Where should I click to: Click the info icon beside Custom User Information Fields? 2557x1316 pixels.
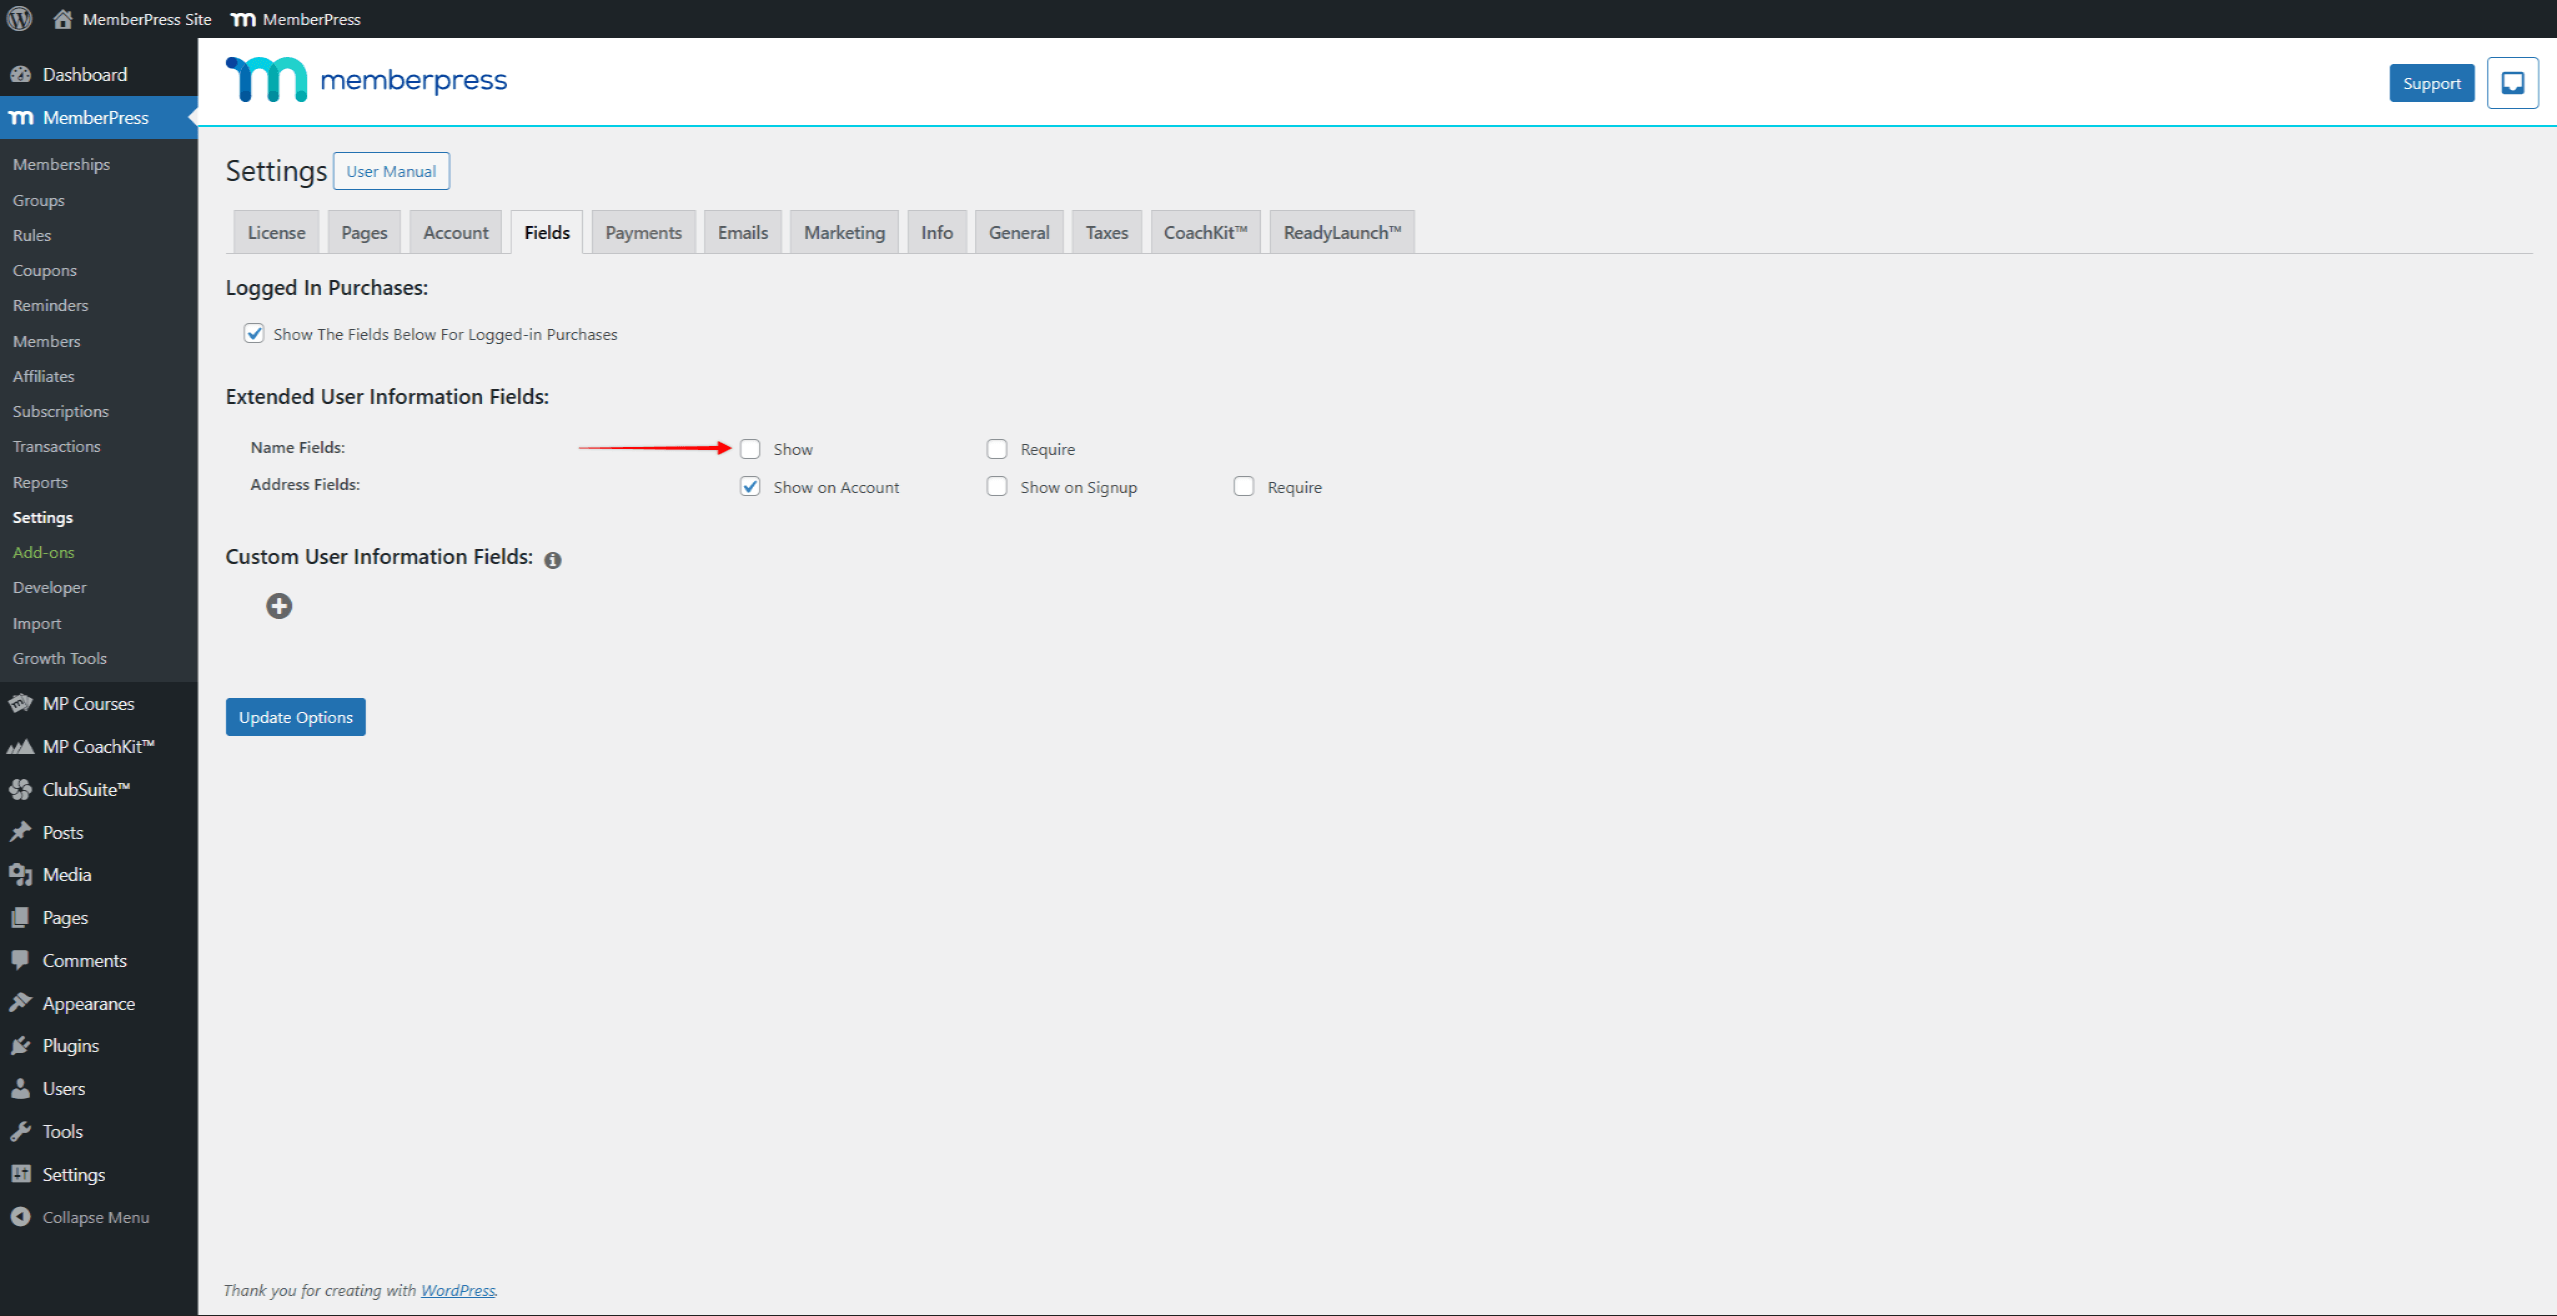click(552, 559)
